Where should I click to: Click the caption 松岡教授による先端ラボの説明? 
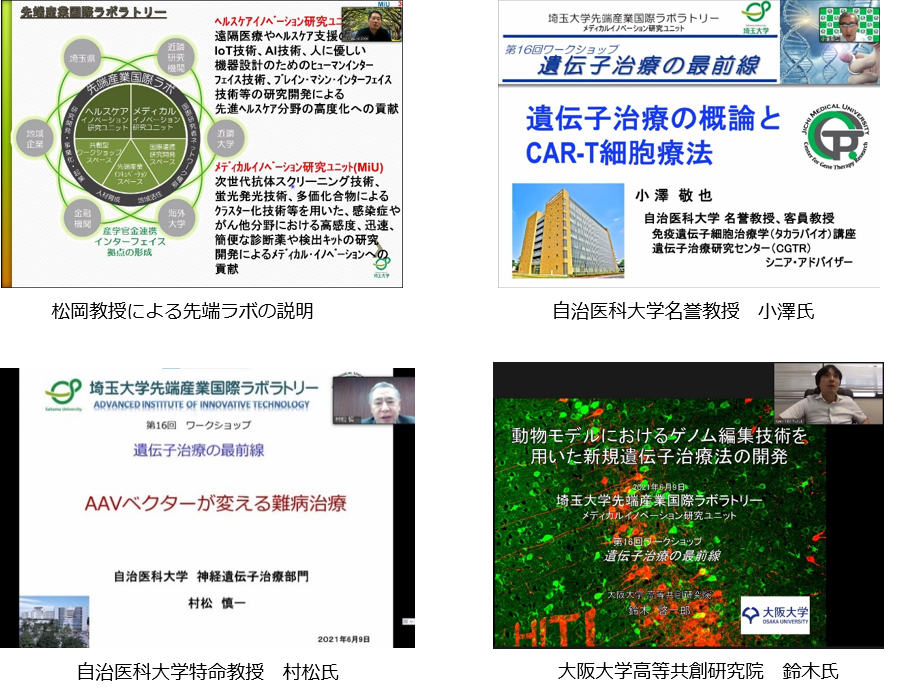(183, 311)
